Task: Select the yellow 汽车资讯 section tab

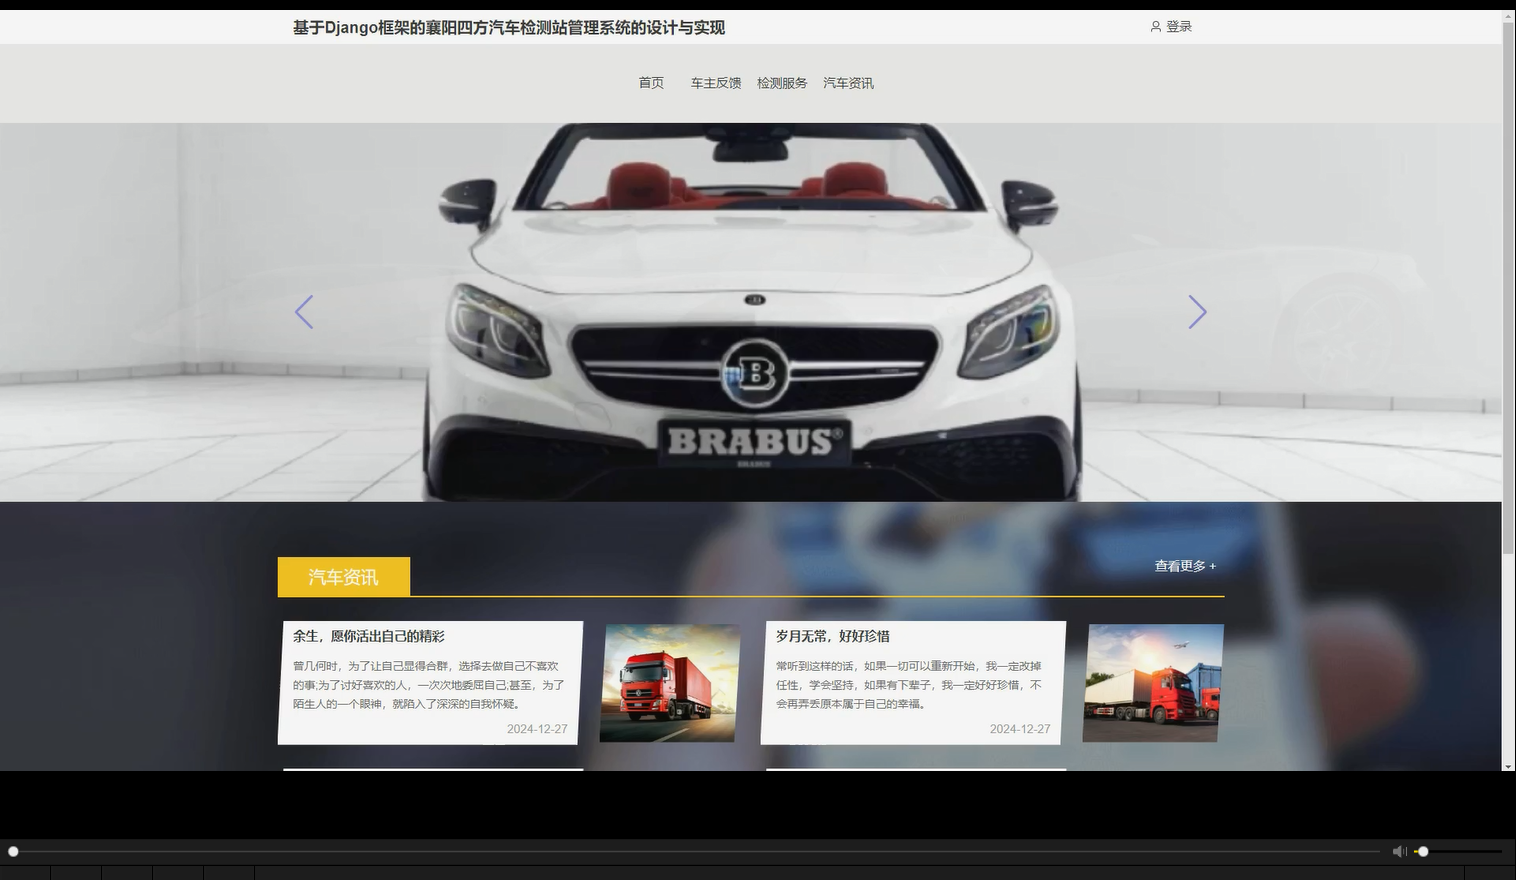Action: pyautogui.click(x=344, y=577)
